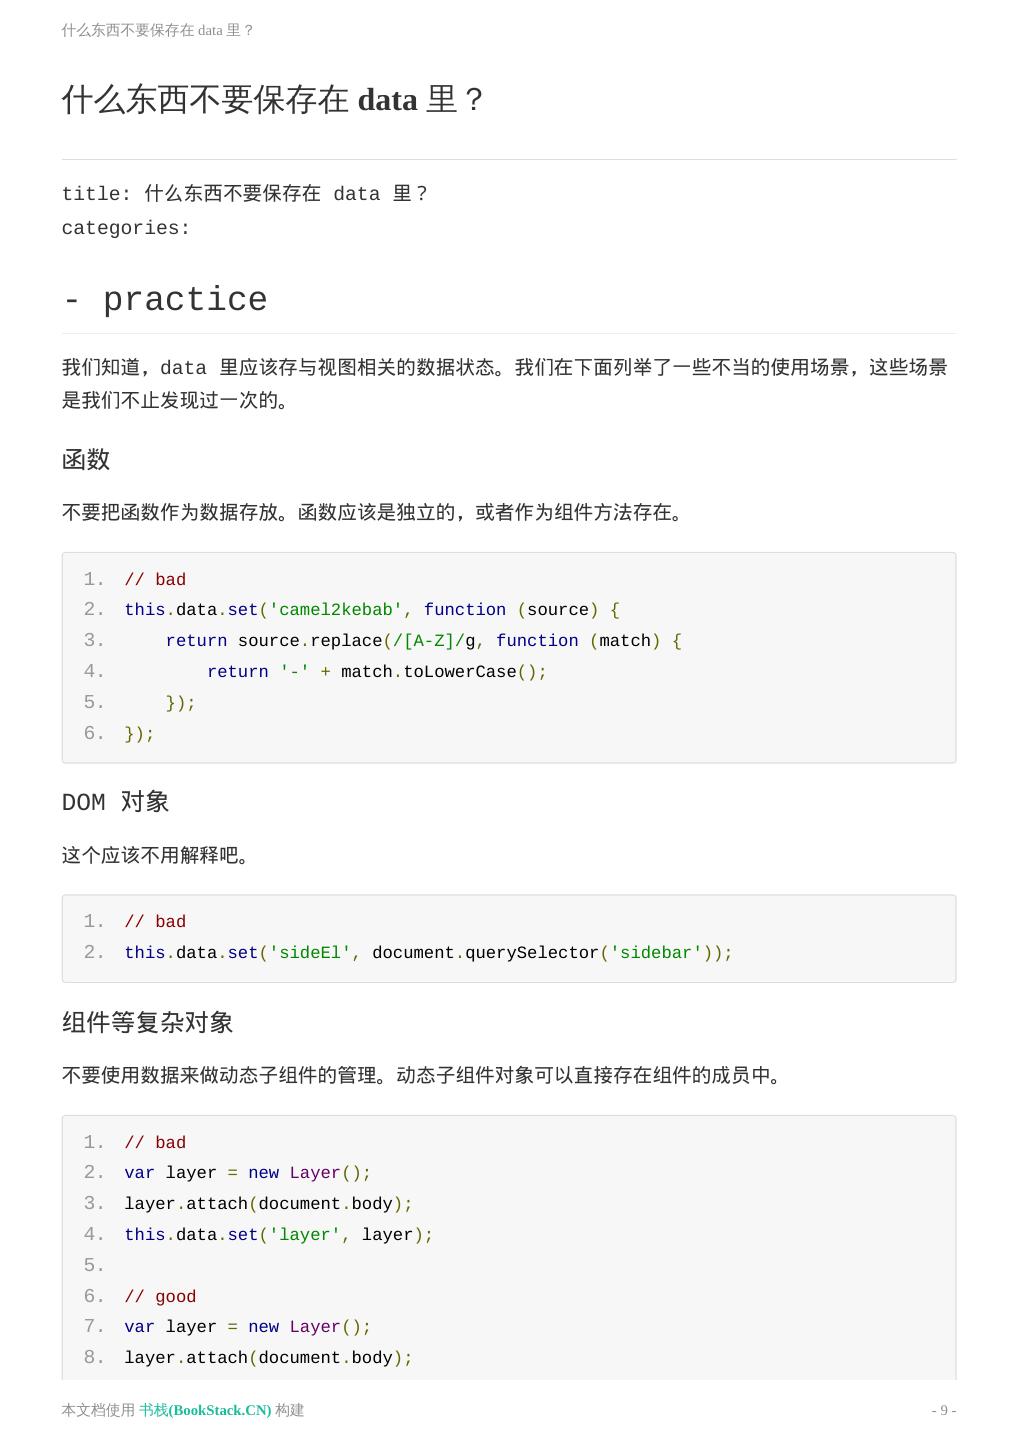Click the small page header text at top
This screenshot has height=1440, width=1019.
tap(158, 30)
